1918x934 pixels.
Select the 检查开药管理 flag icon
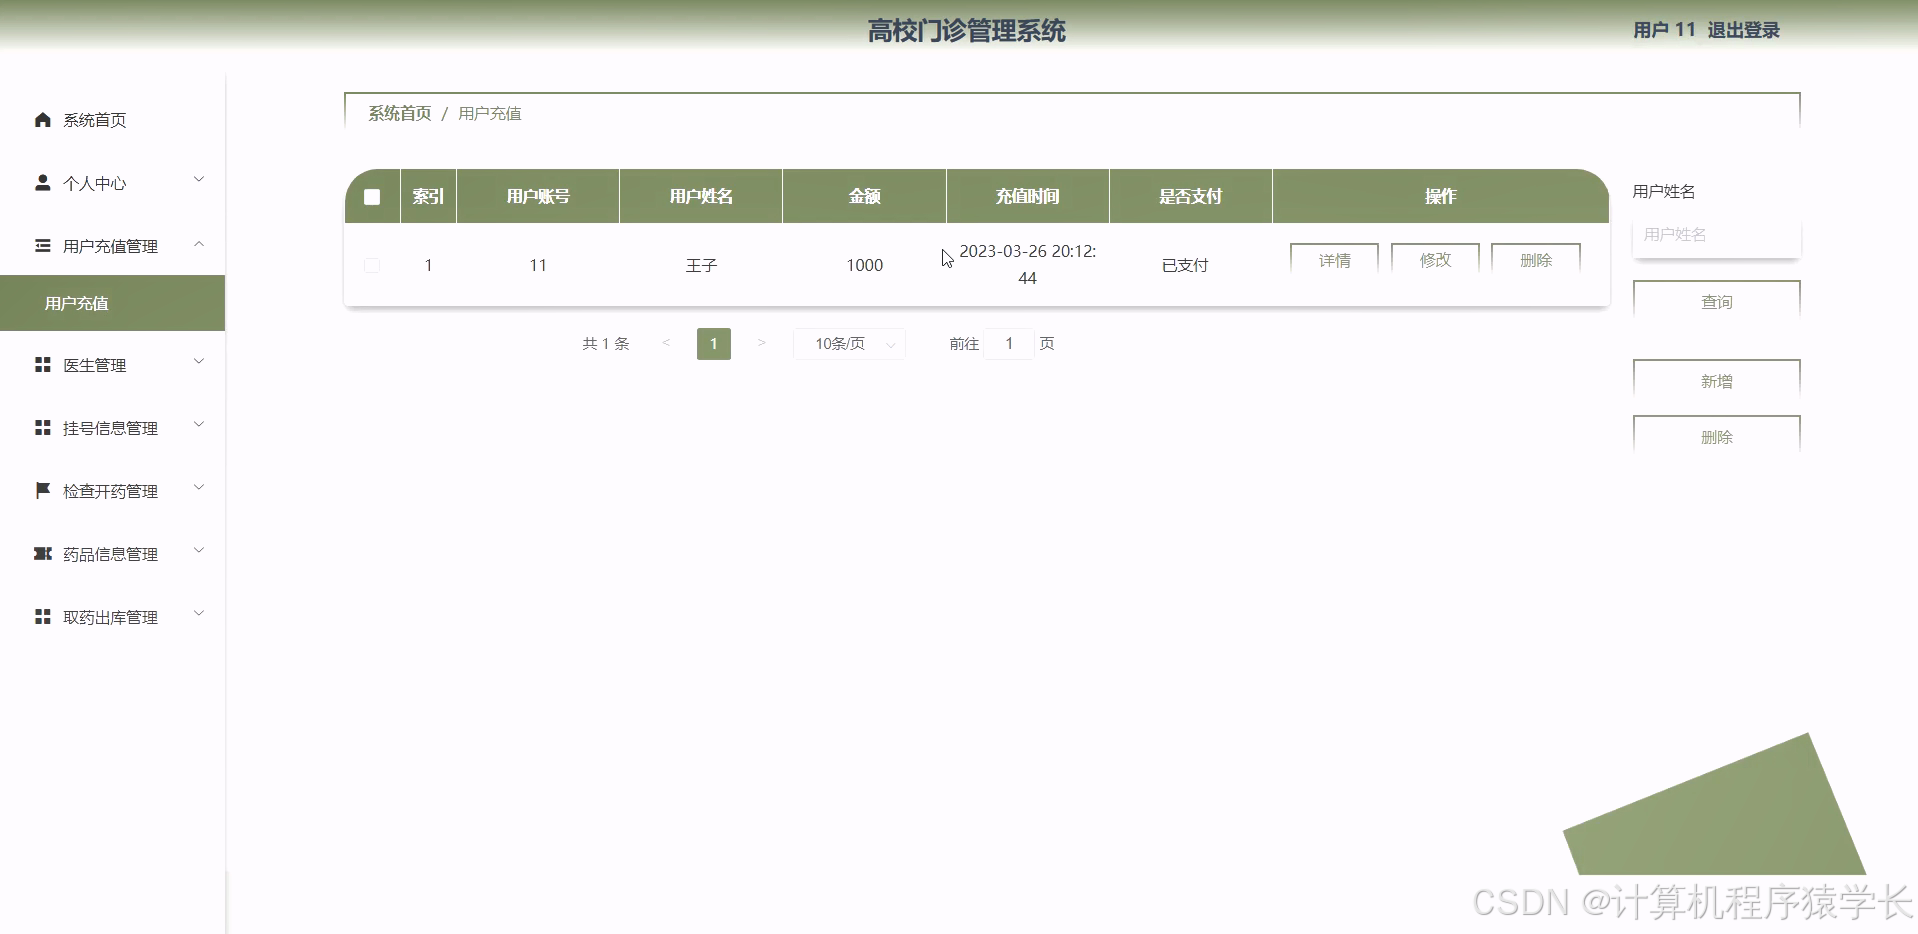click(42, 490)
